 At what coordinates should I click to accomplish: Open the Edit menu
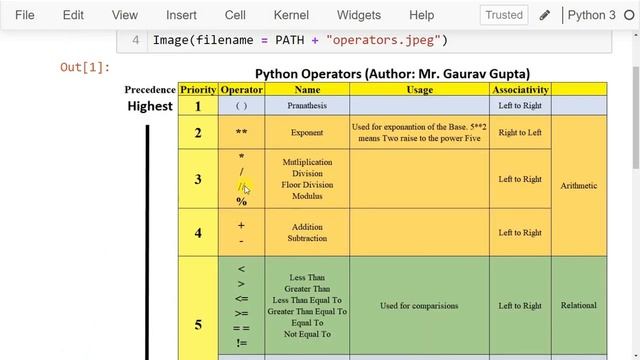tap(73, 15)
